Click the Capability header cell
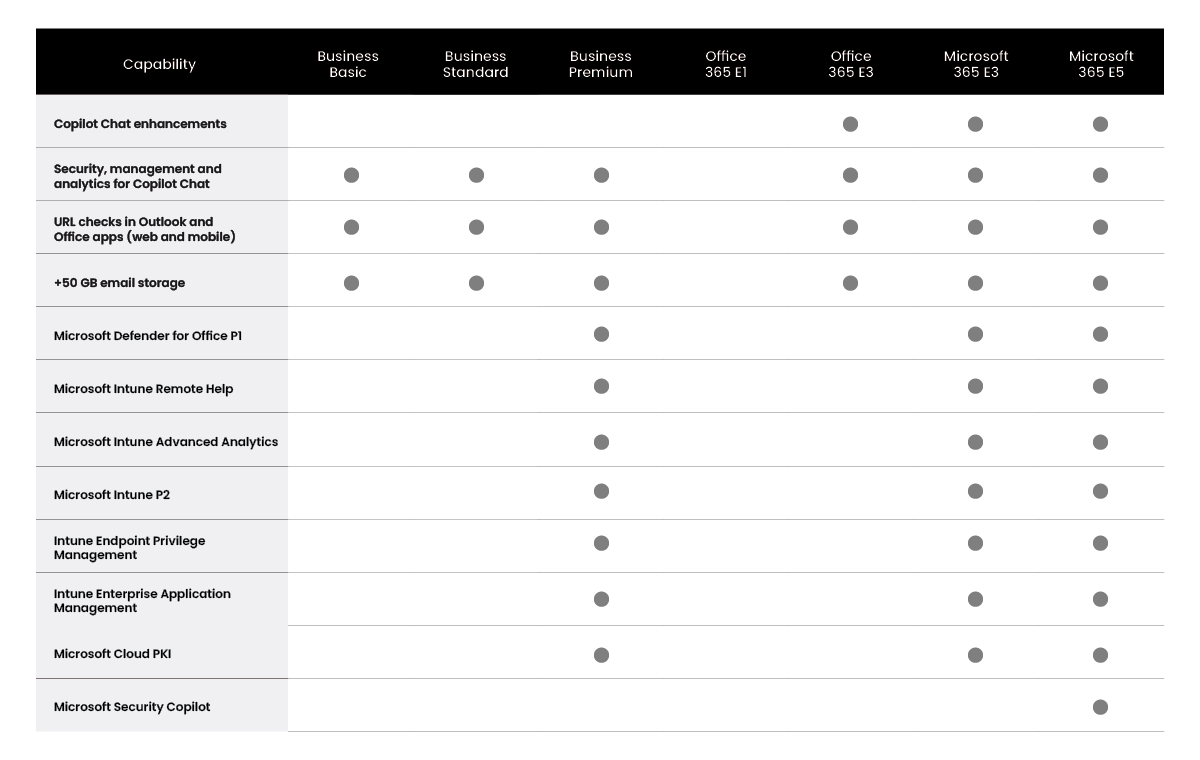 (x=159, y=64)
